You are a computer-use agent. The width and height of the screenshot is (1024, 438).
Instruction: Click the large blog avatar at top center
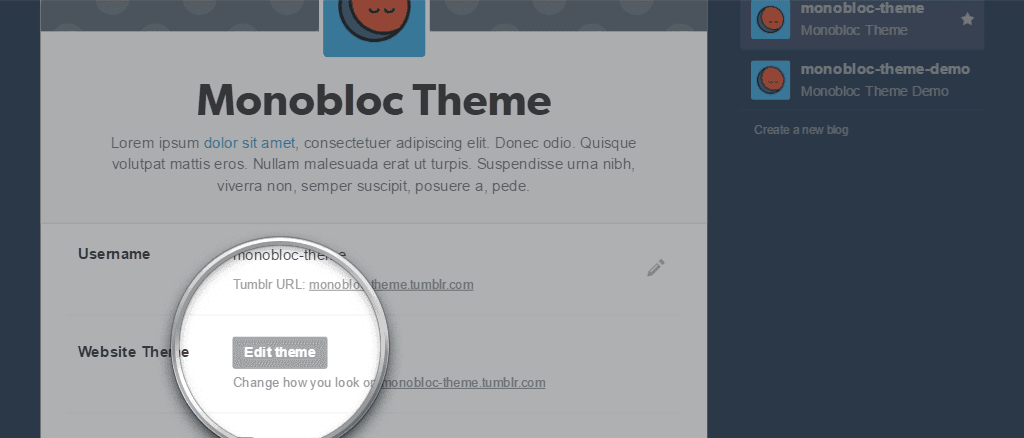(374, 28)
